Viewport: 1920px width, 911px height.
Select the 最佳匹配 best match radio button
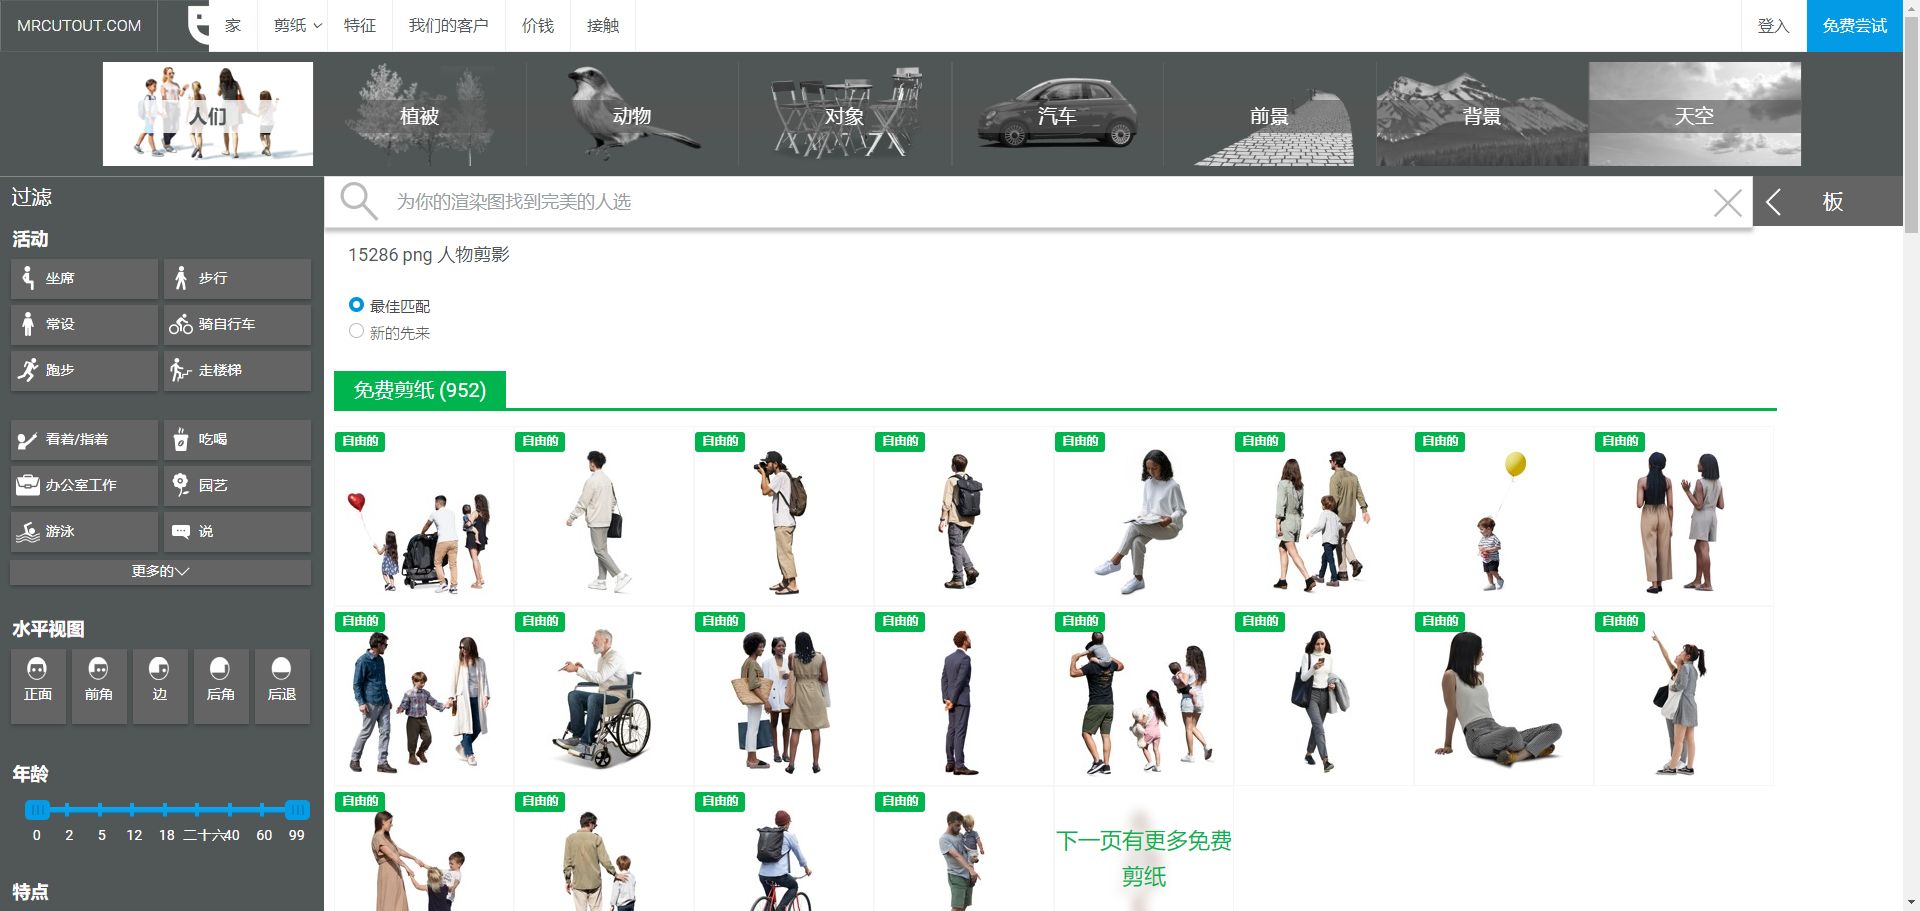click(x=356, y=305)
